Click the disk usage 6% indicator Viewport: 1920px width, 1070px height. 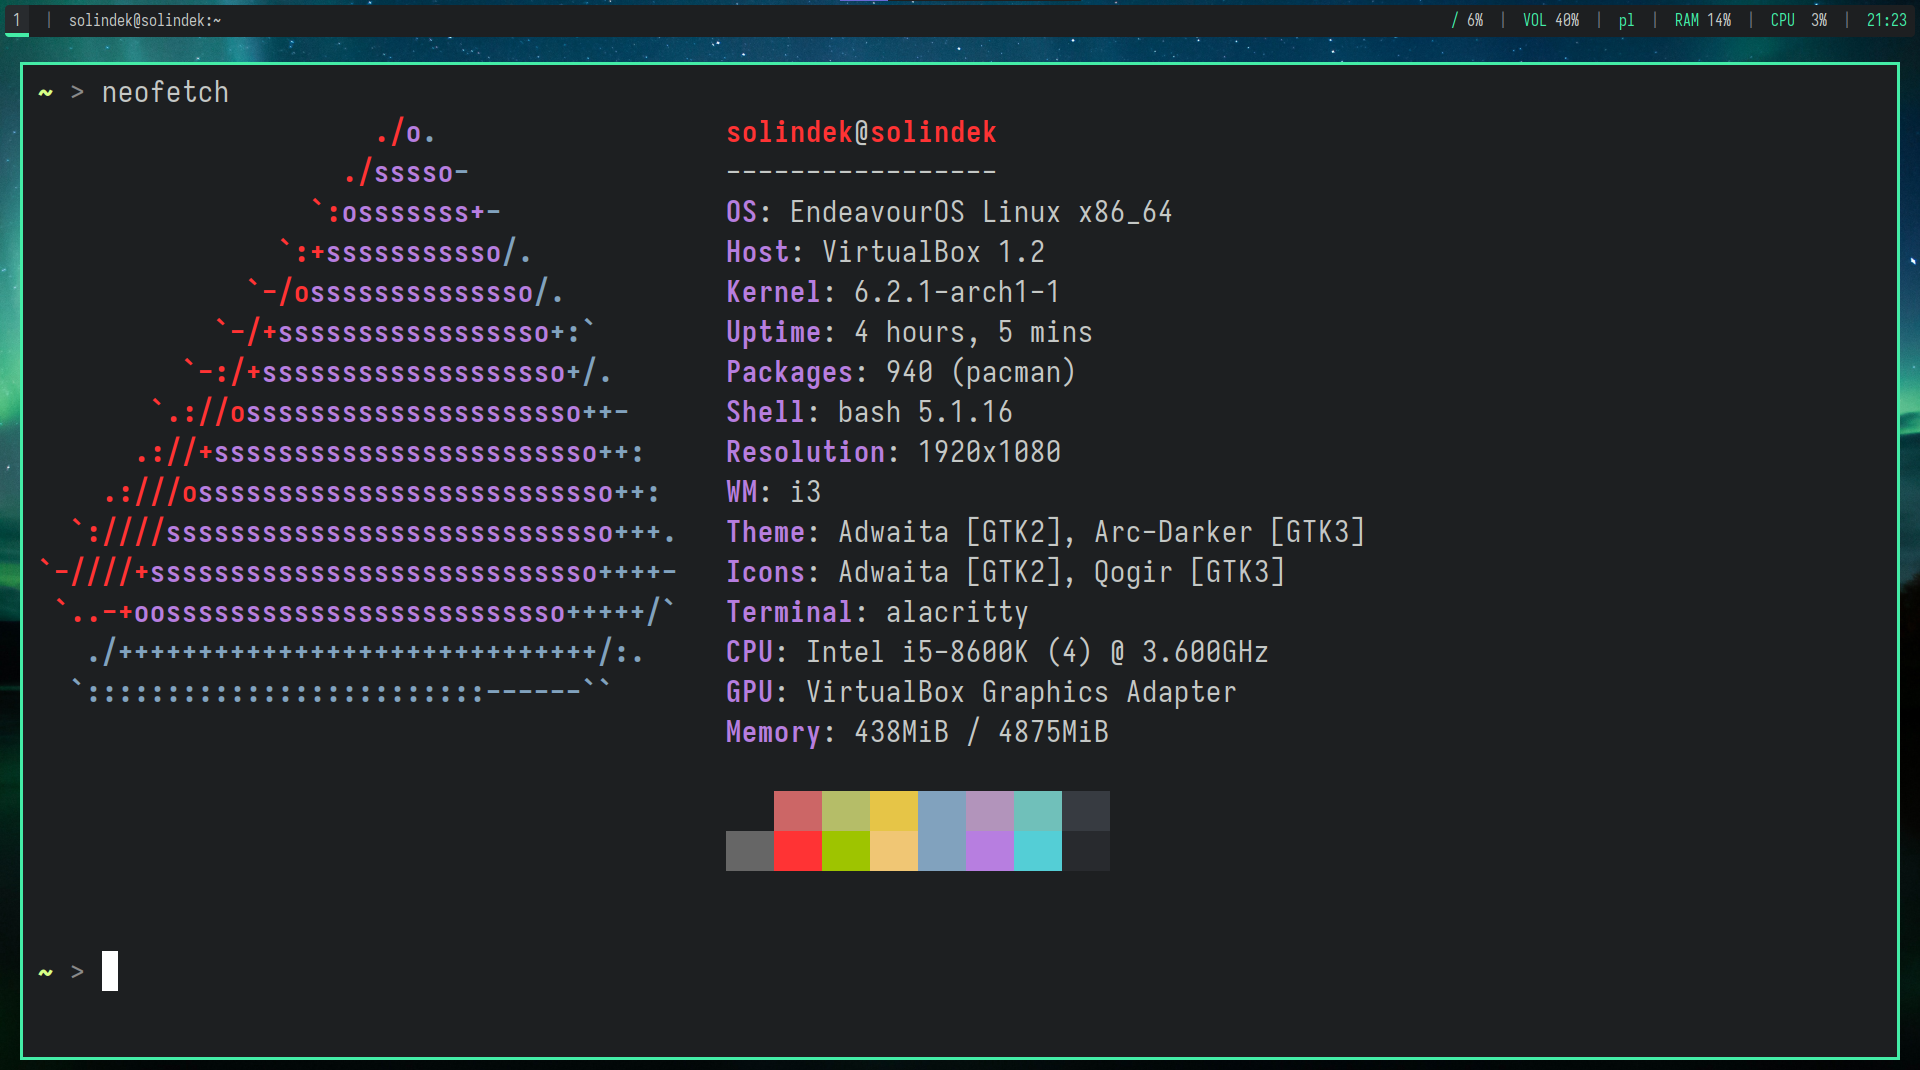point(1468,20)
